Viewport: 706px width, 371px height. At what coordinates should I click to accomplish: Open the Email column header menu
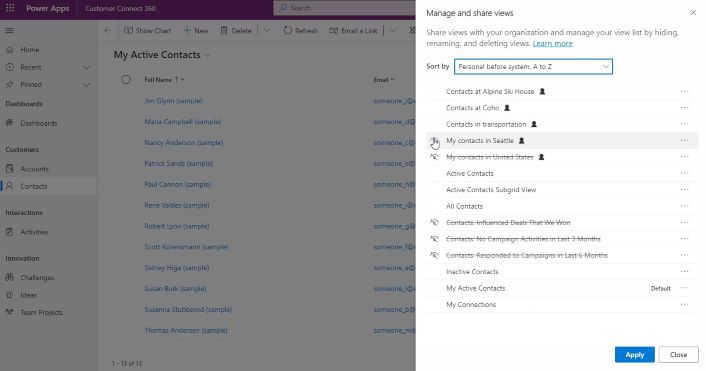pos(384,80)
